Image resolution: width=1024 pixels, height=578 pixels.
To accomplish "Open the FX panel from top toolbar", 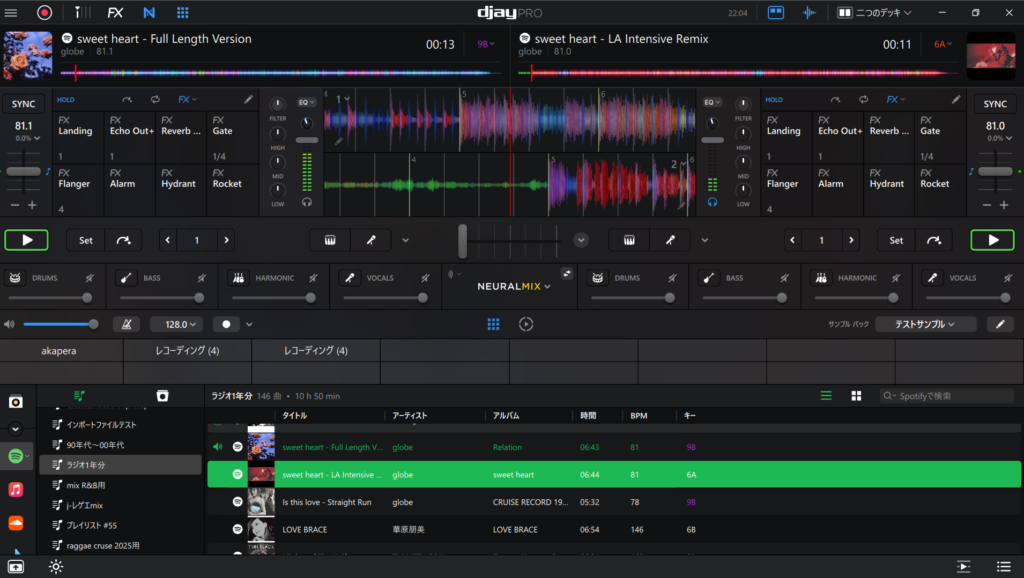I will pyautogui.click(x=115, y=13).
